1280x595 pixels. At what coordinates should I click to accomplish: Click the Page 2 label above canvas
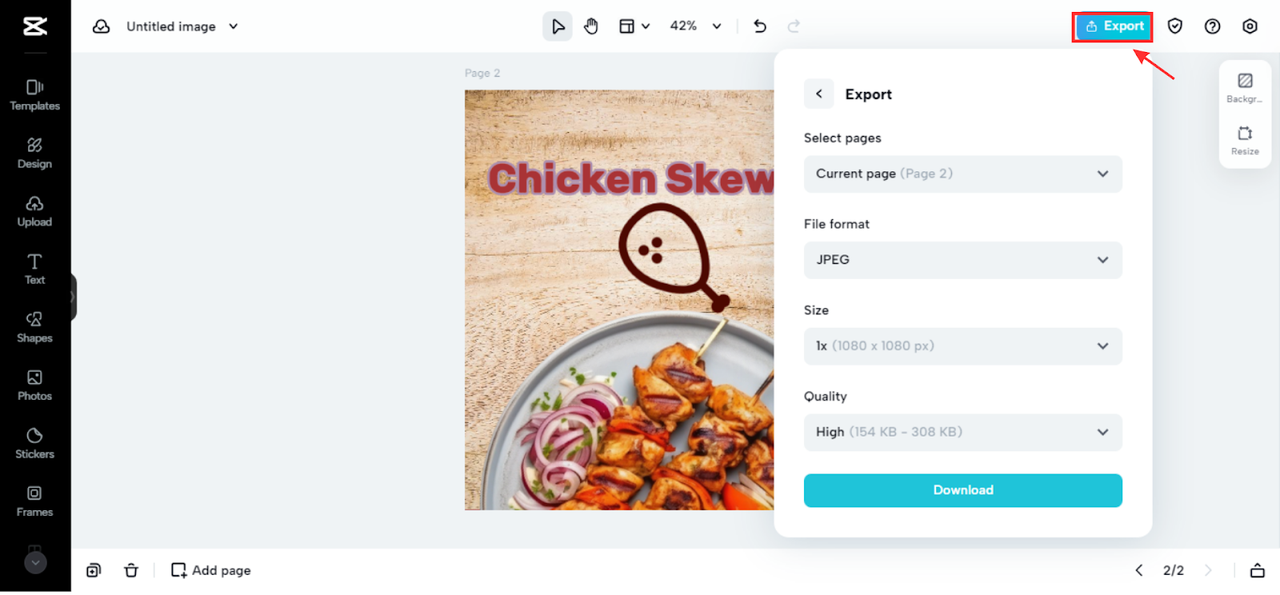tap(482, 73)
